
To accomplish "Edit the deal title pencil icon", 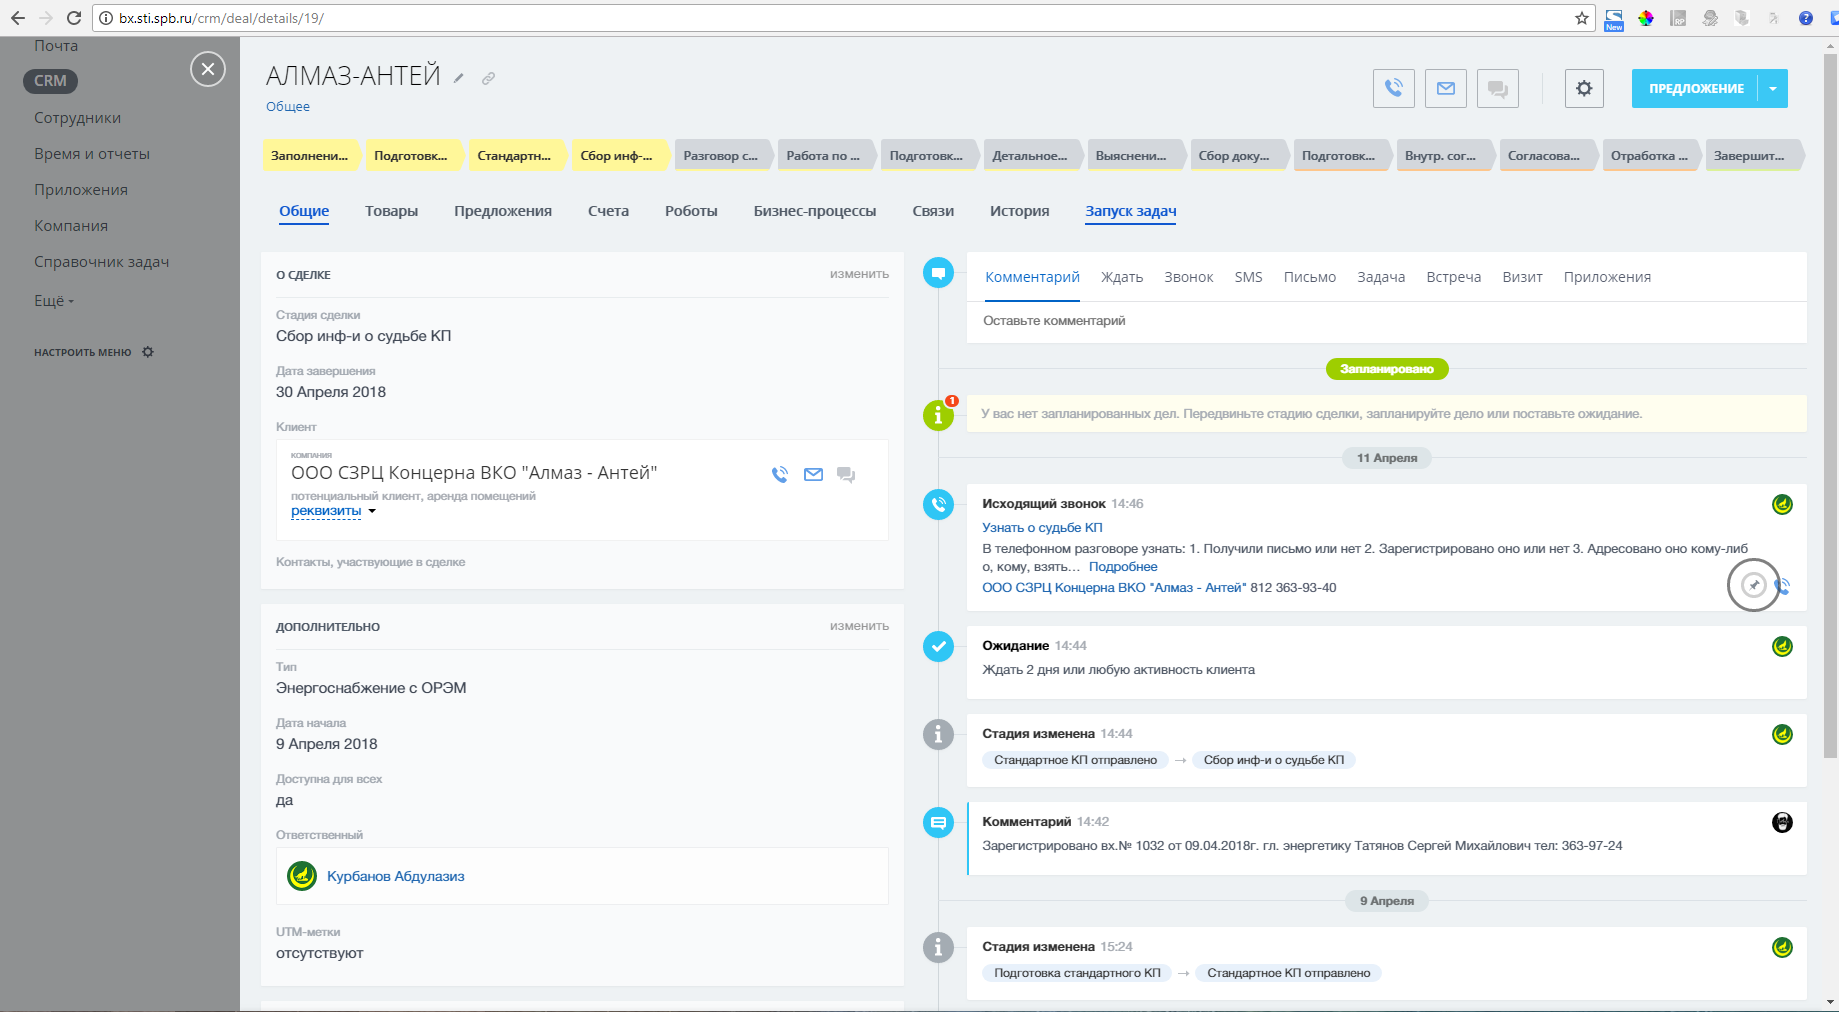I will click(x=459, y=78).
